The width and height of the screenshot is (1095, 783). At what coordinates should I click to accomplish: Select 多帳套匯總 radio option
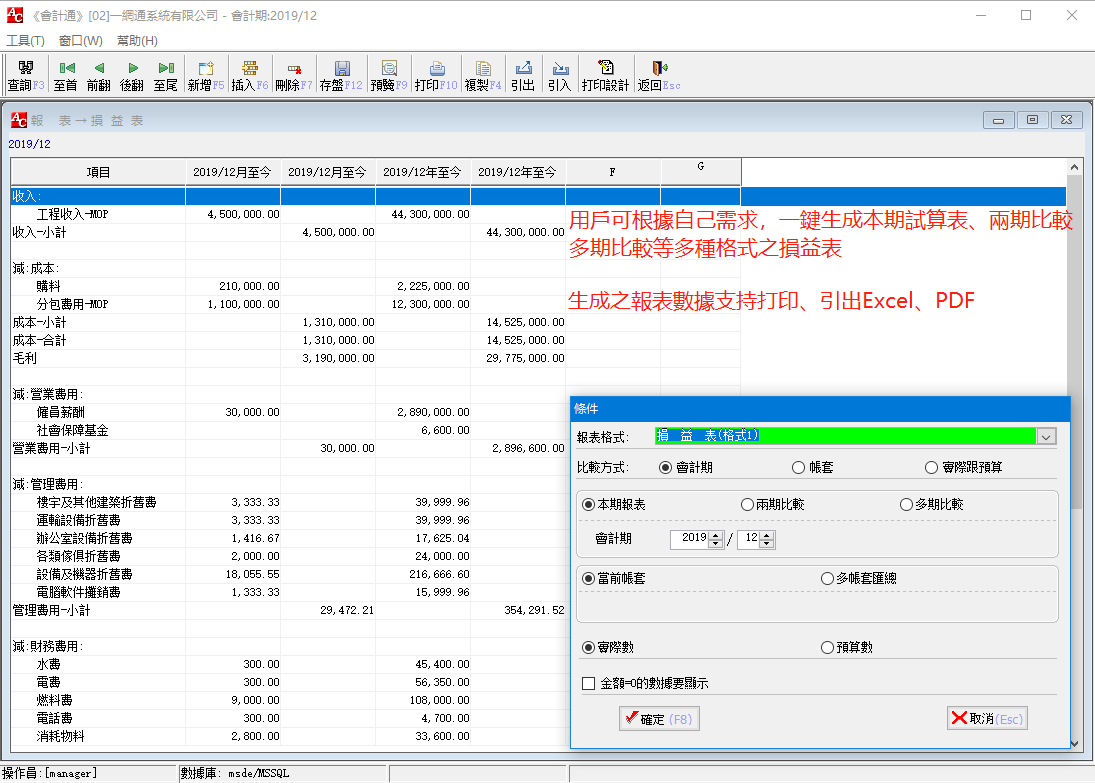coord(827,579)
